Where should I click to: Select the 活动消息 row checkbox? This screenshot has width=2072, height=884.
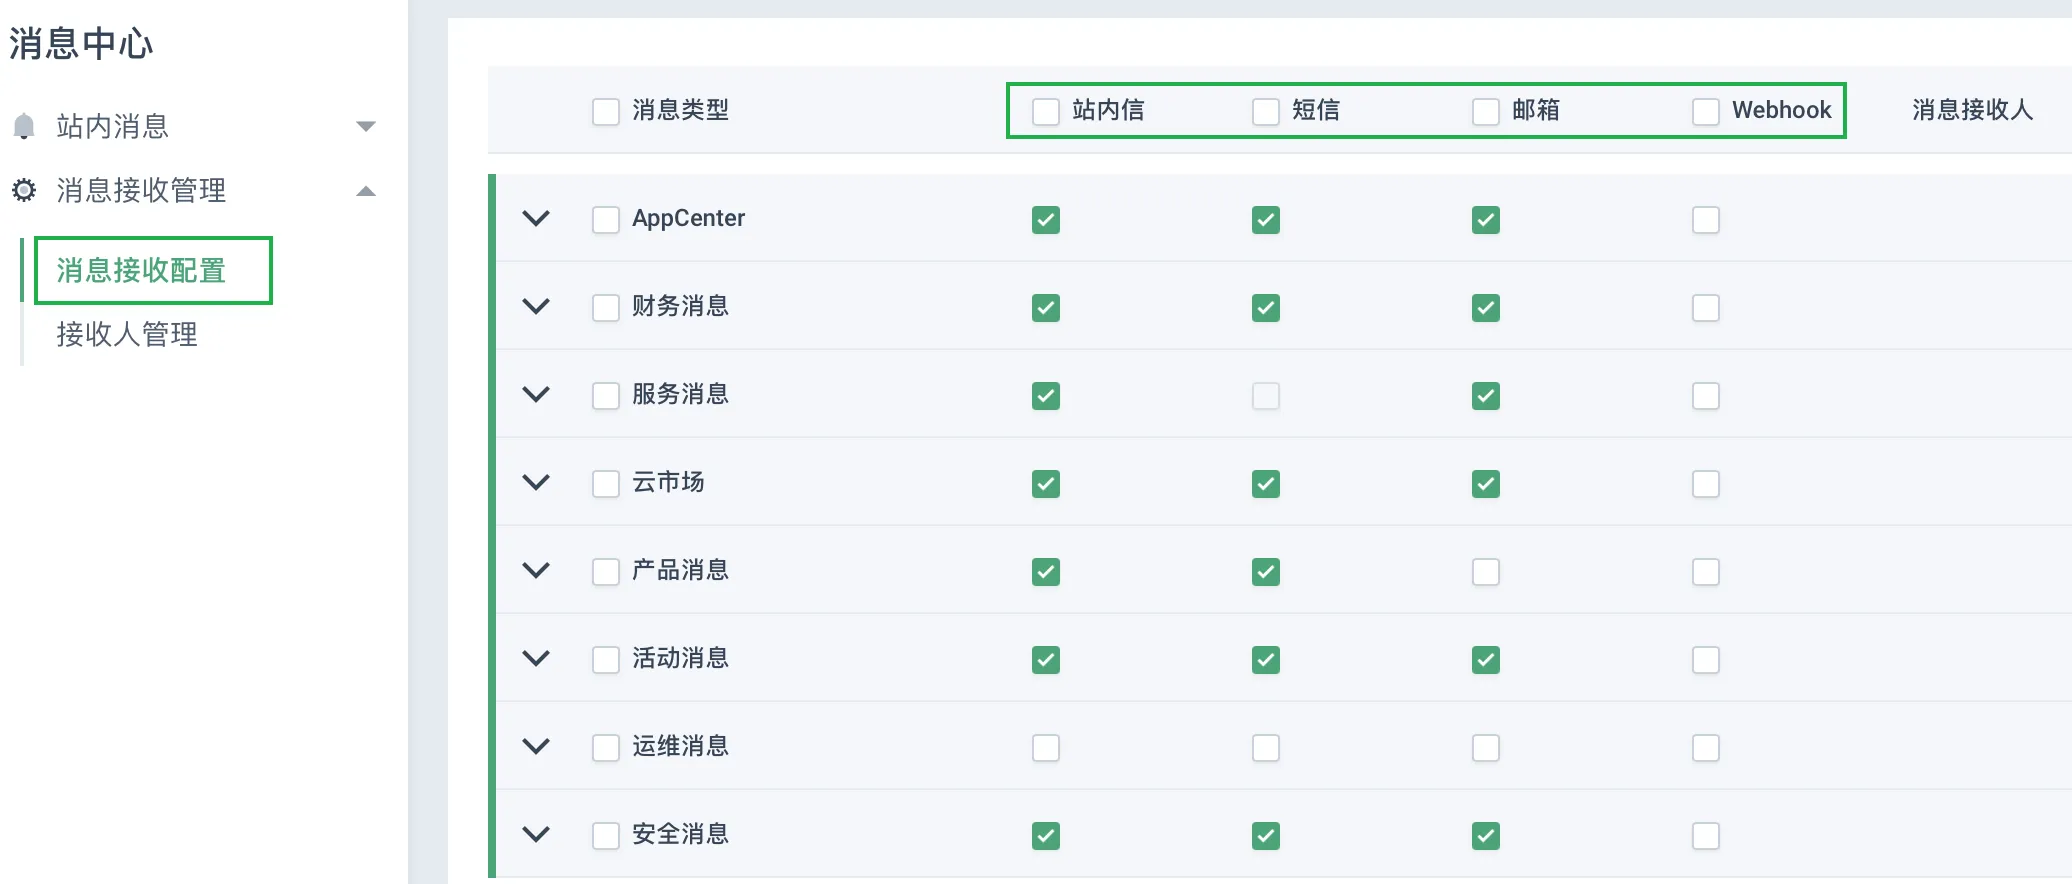(606, 660)
